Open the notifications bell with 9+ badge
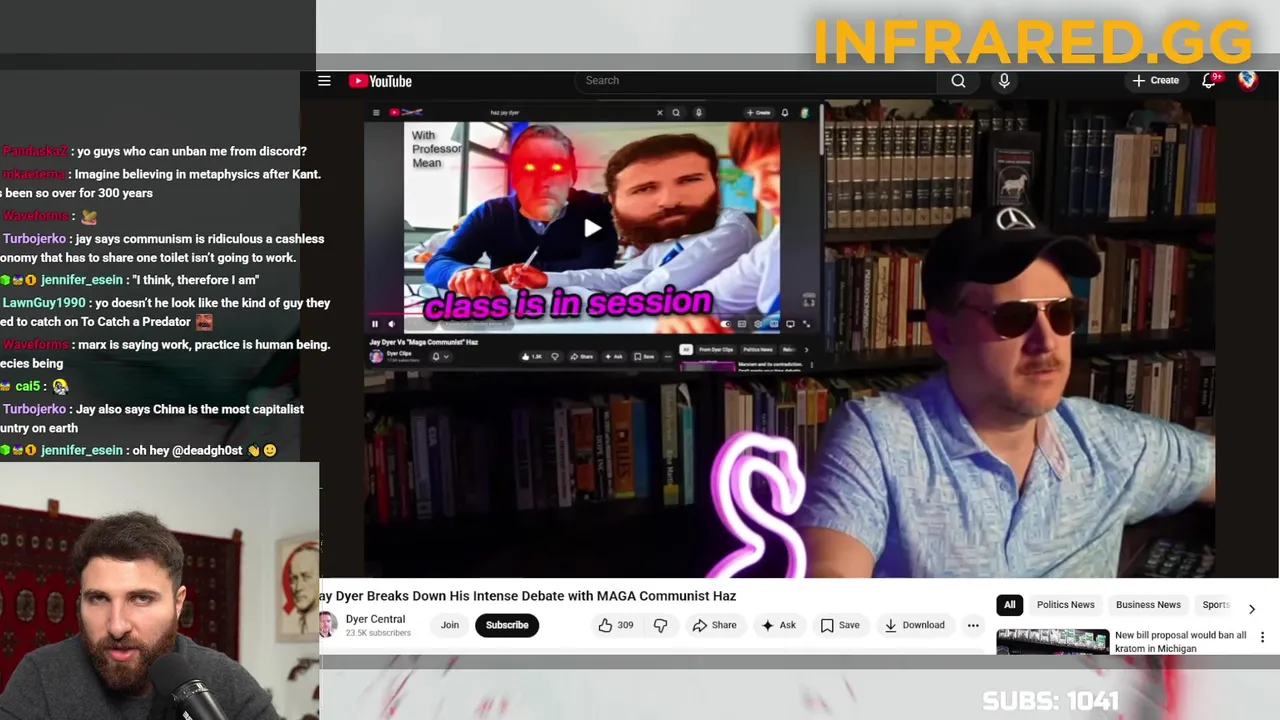Viewport: 1280px width, 720px height. coord(1210,80)
